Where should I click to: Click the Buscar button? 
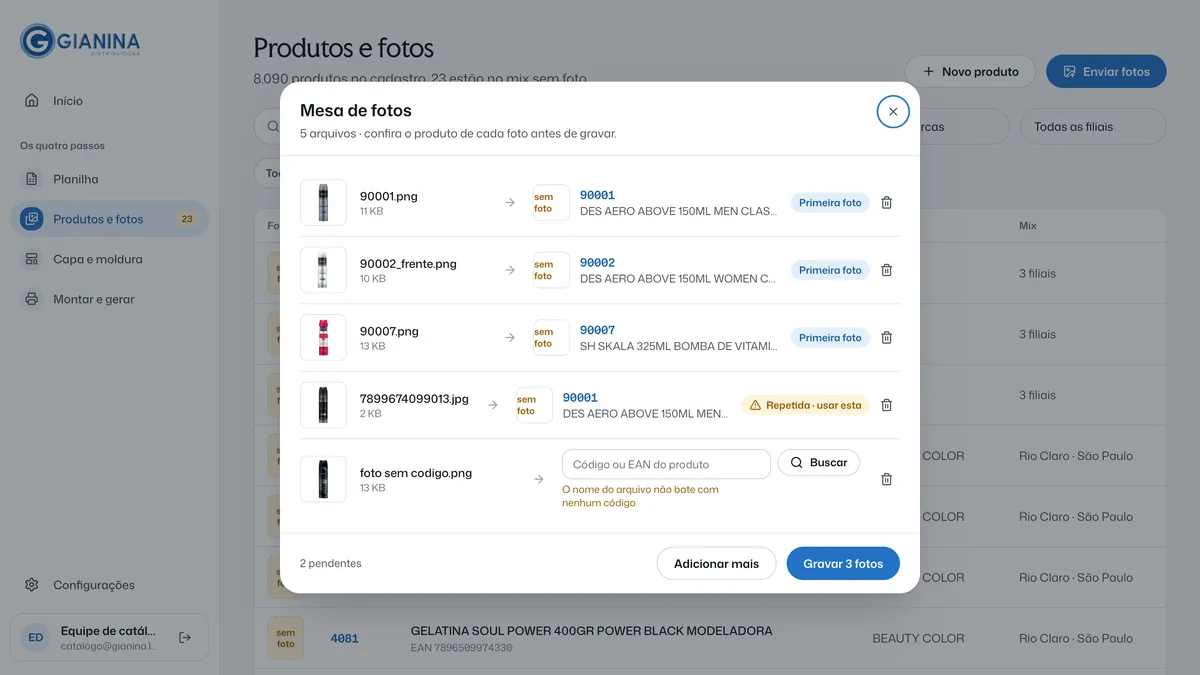click(818, 463)
